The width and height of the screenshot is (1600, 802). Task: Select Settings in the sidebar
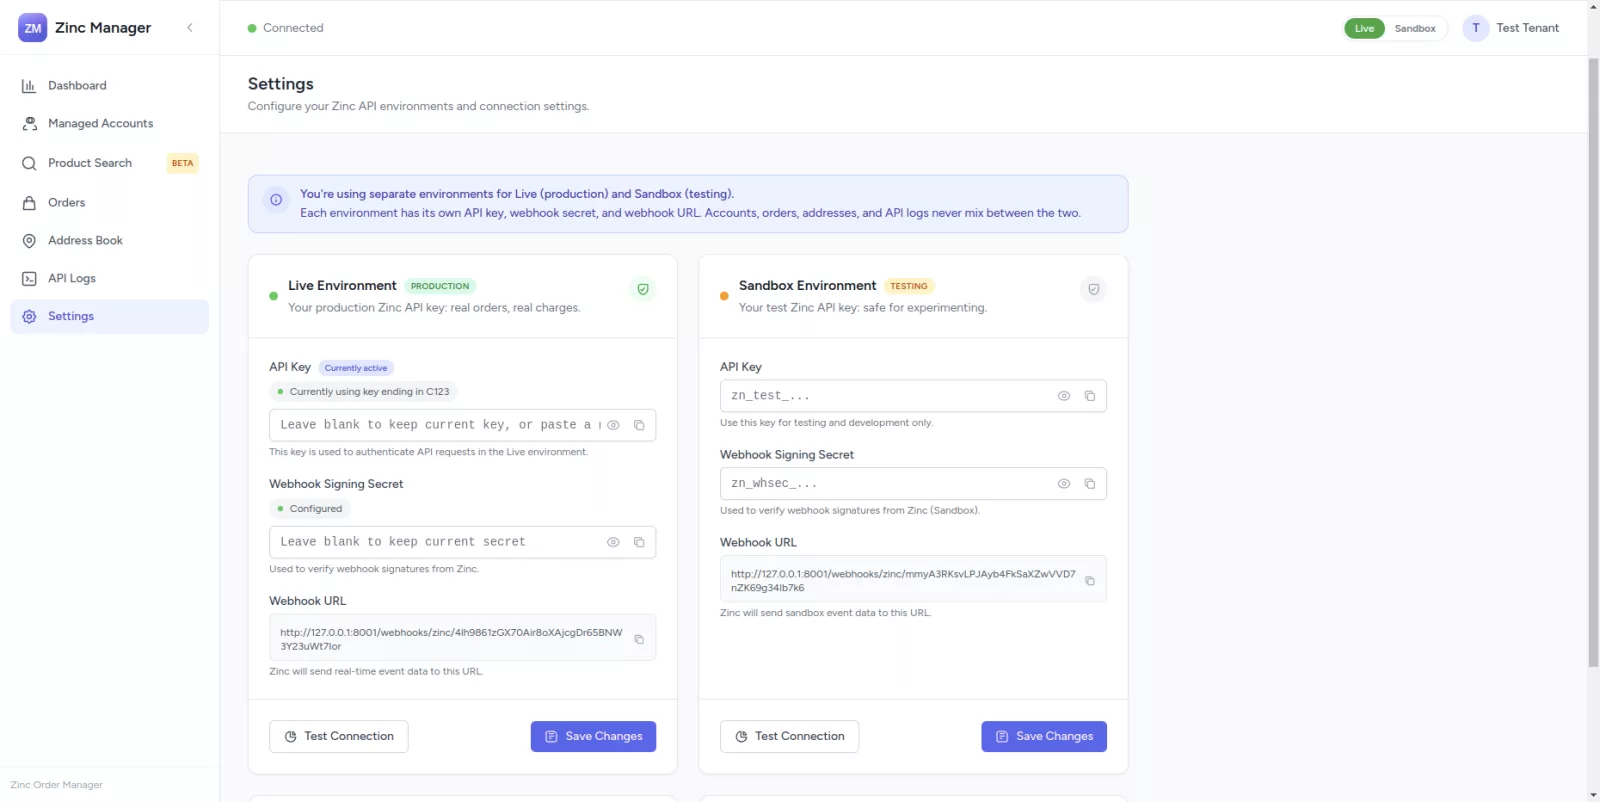coord(109,317)
